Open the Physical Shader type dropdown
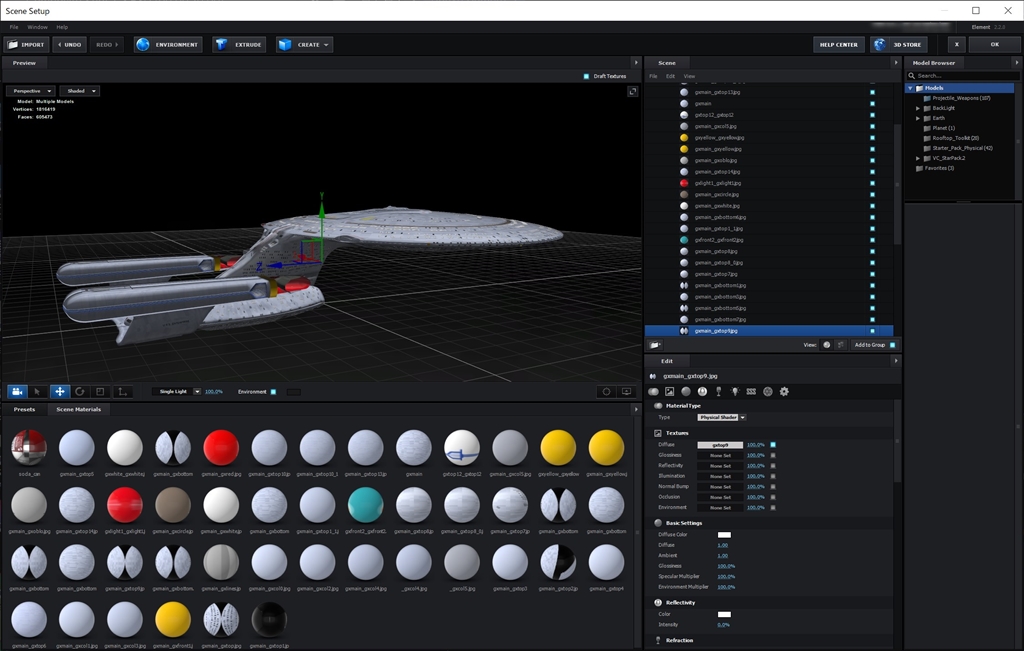 721,417
